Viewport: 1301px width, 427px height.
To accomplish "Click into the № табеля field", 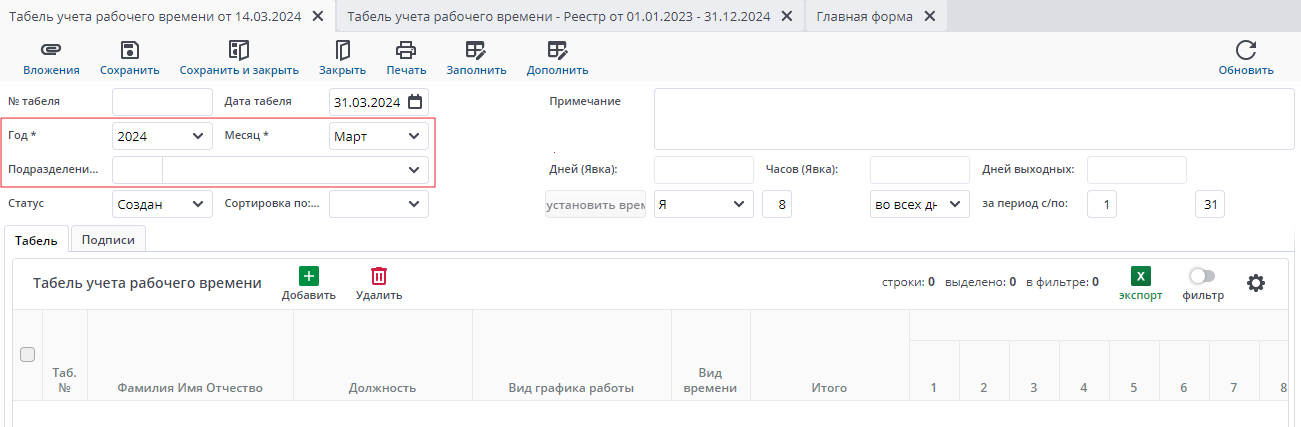I will (x=162, y=102).
